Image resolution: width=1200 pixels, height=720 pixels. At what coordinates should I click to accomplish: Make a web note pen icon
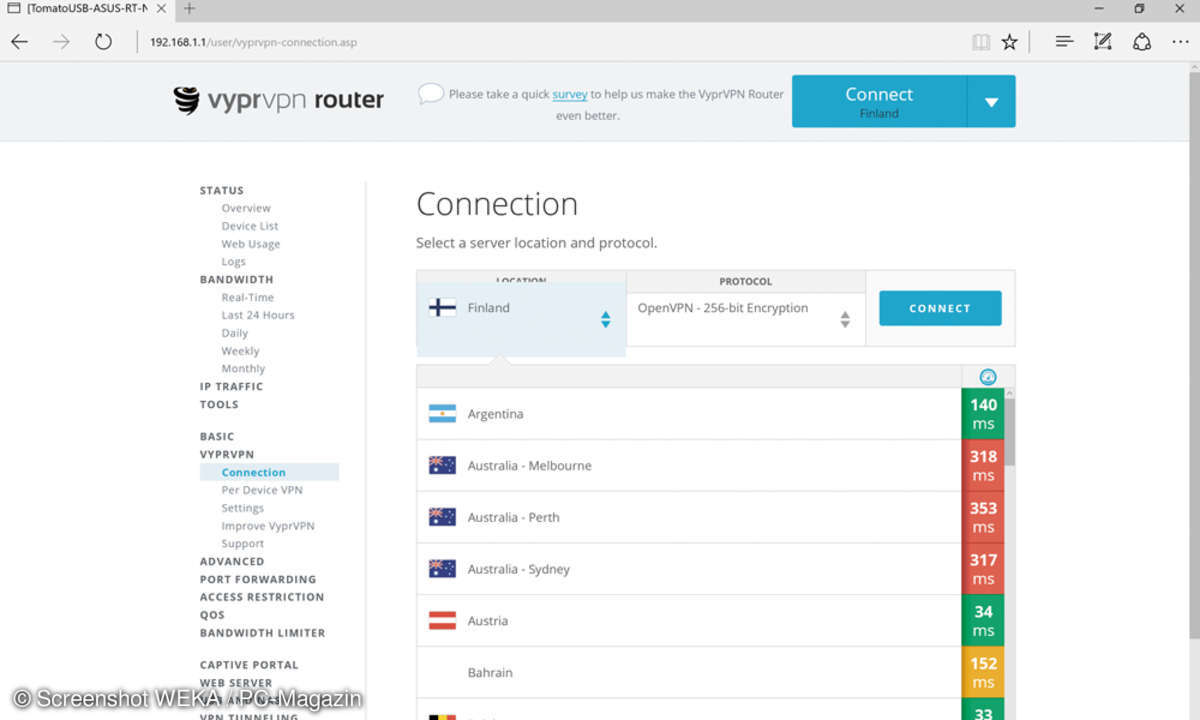click(1103, 42)
